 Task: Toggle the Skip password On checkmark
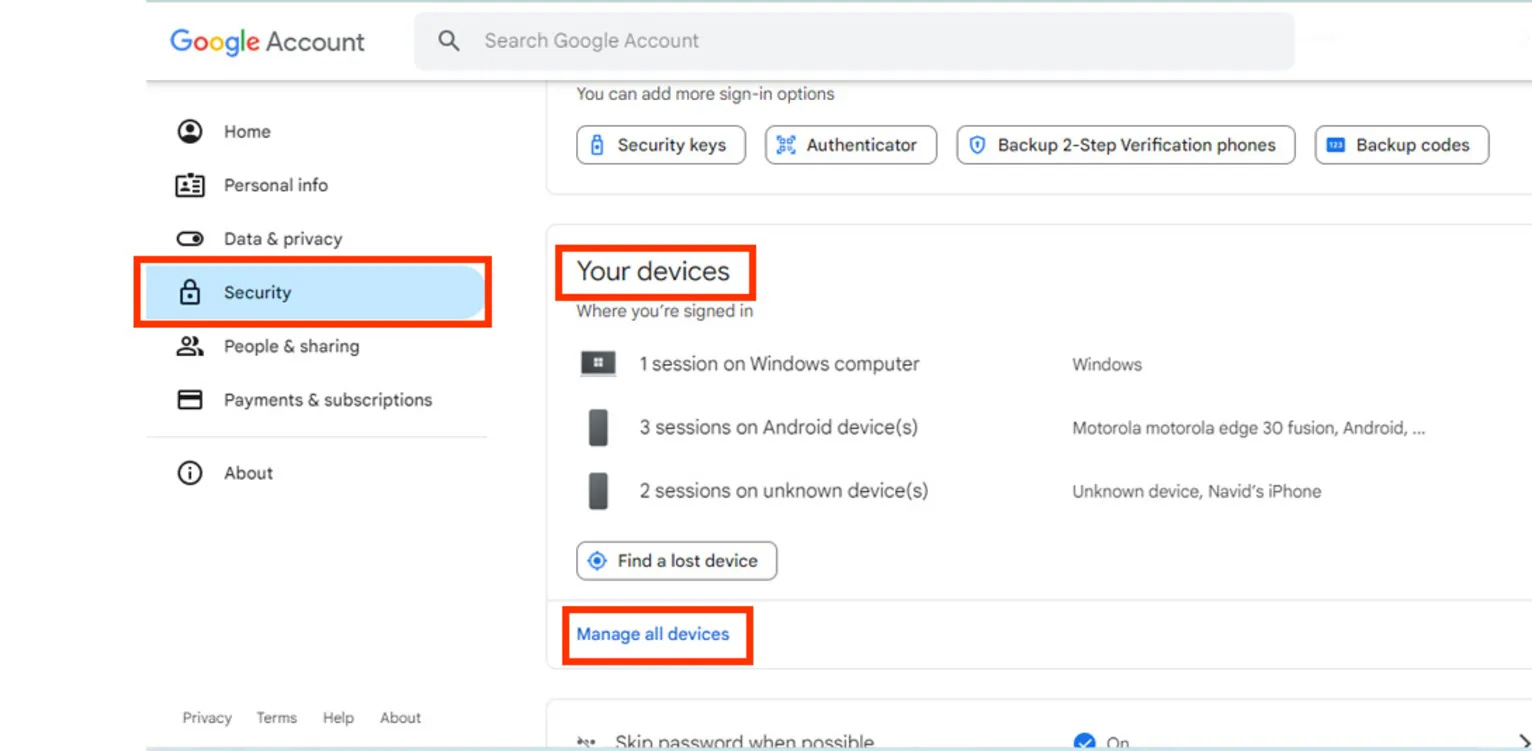coord(1084,742)
